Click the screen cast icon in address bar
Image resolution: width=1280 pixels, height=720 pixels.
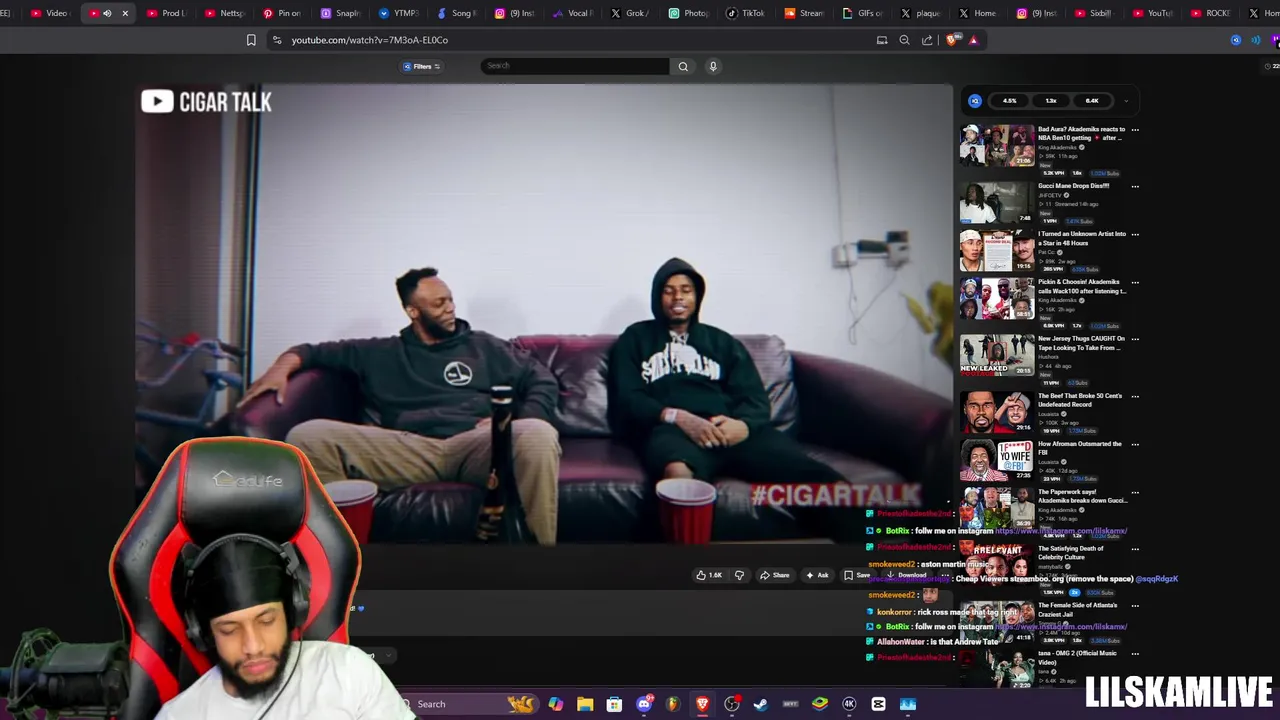coord(882,40)
